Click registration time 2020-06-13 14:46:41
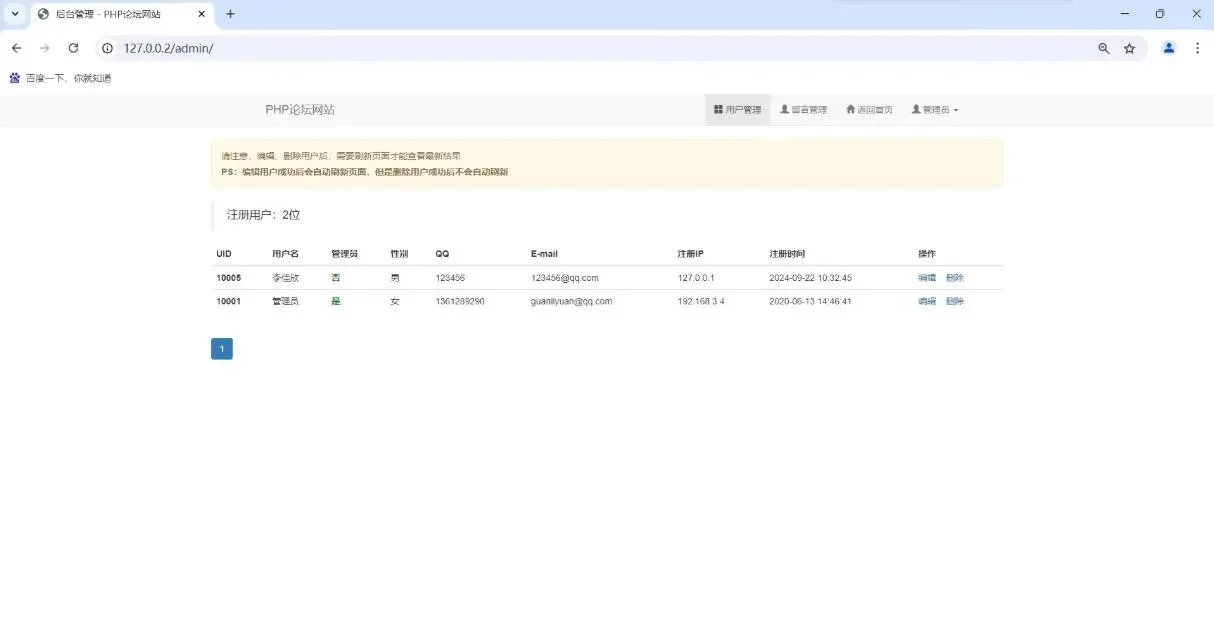Screen dimensions: 1214x641 pyautogui.click(x=811, y=301)
